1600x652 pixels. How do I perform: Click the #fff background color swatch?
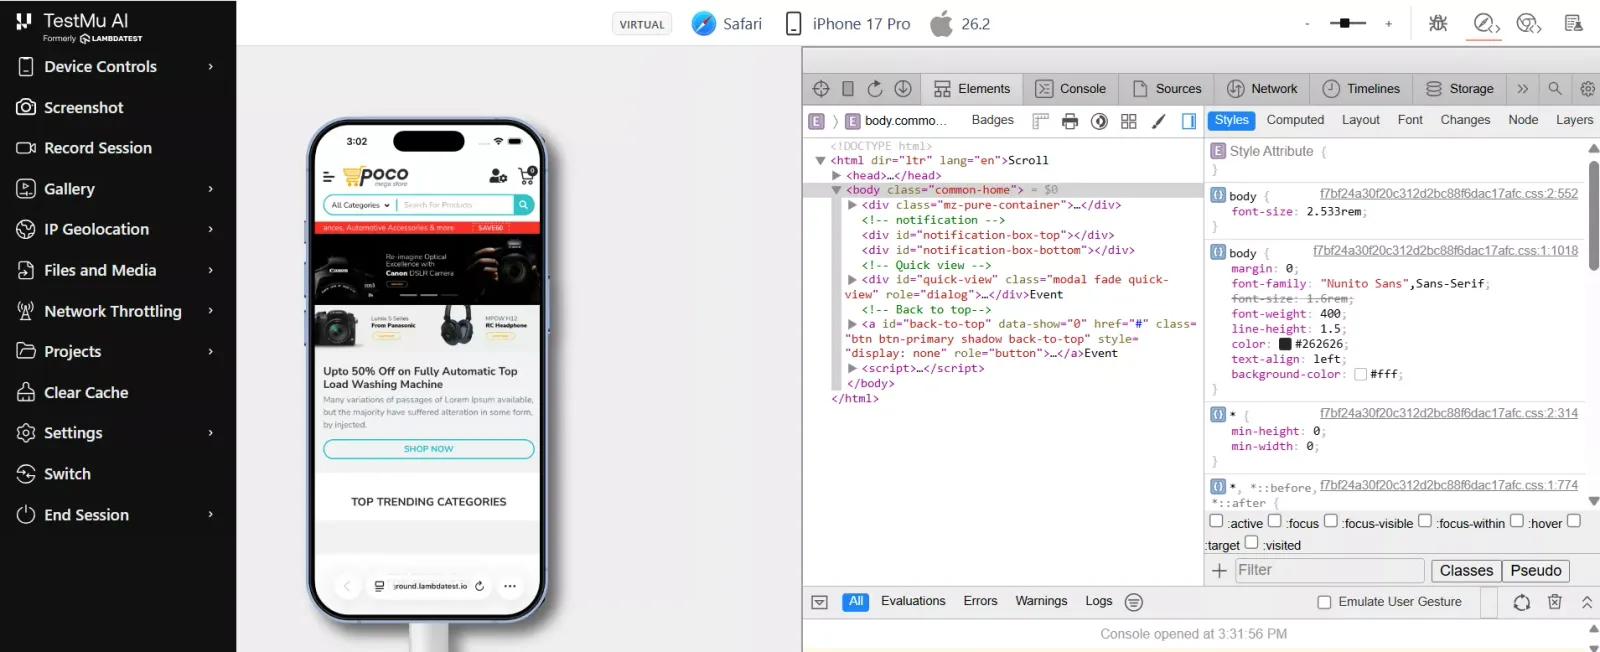pyautogui.click(x=1360, y=374)
